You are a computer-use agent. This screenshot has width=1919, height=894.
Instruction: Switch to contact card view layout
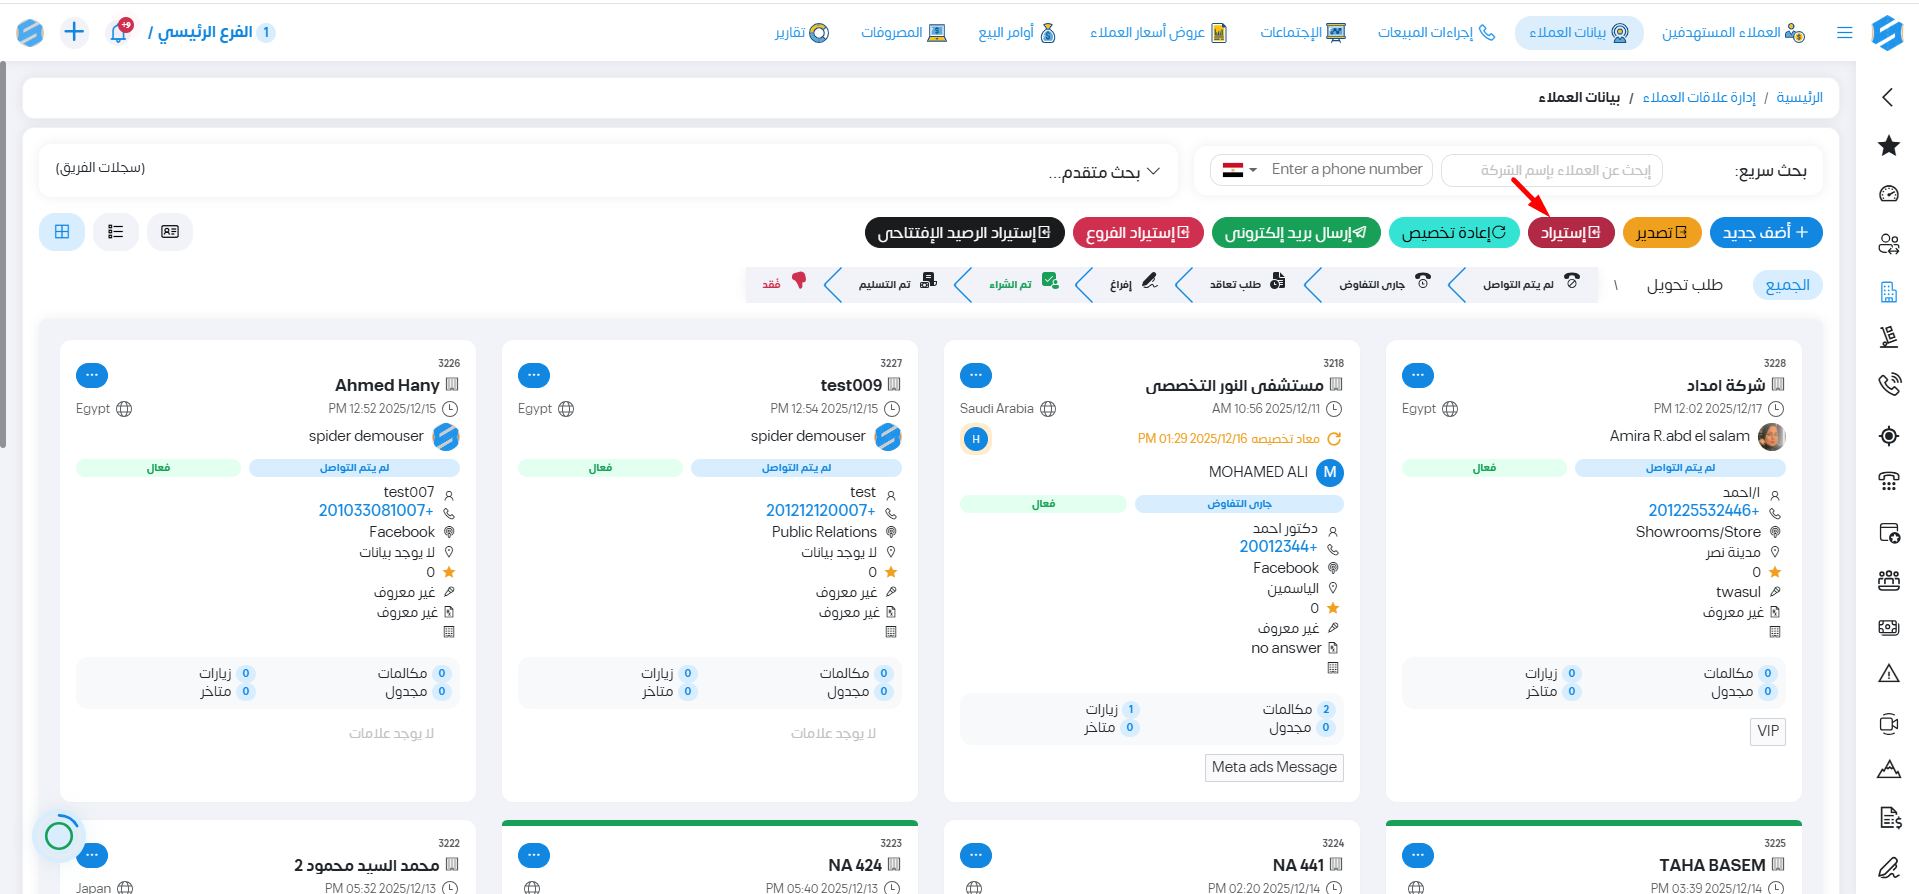(x=170, y=232)
